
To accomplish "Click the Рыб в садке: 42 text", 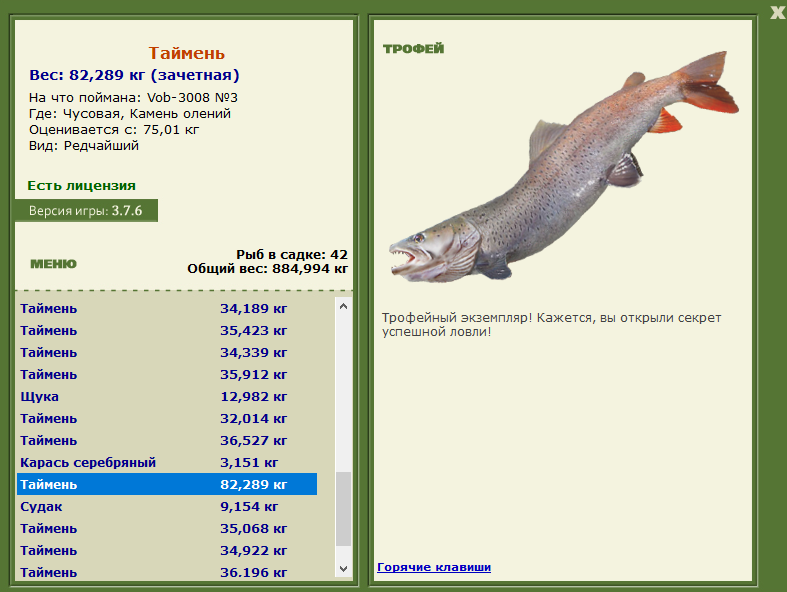I will click(292, 255).
